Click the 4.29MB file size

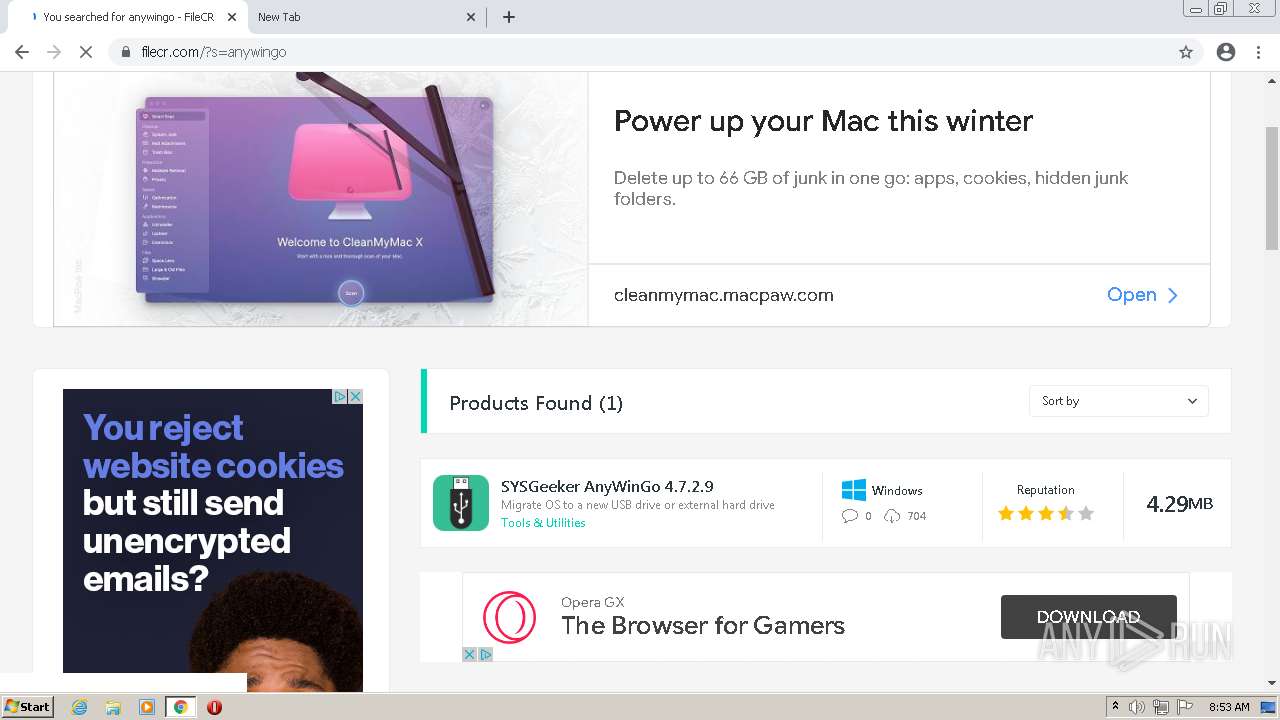pos(1180,504)
